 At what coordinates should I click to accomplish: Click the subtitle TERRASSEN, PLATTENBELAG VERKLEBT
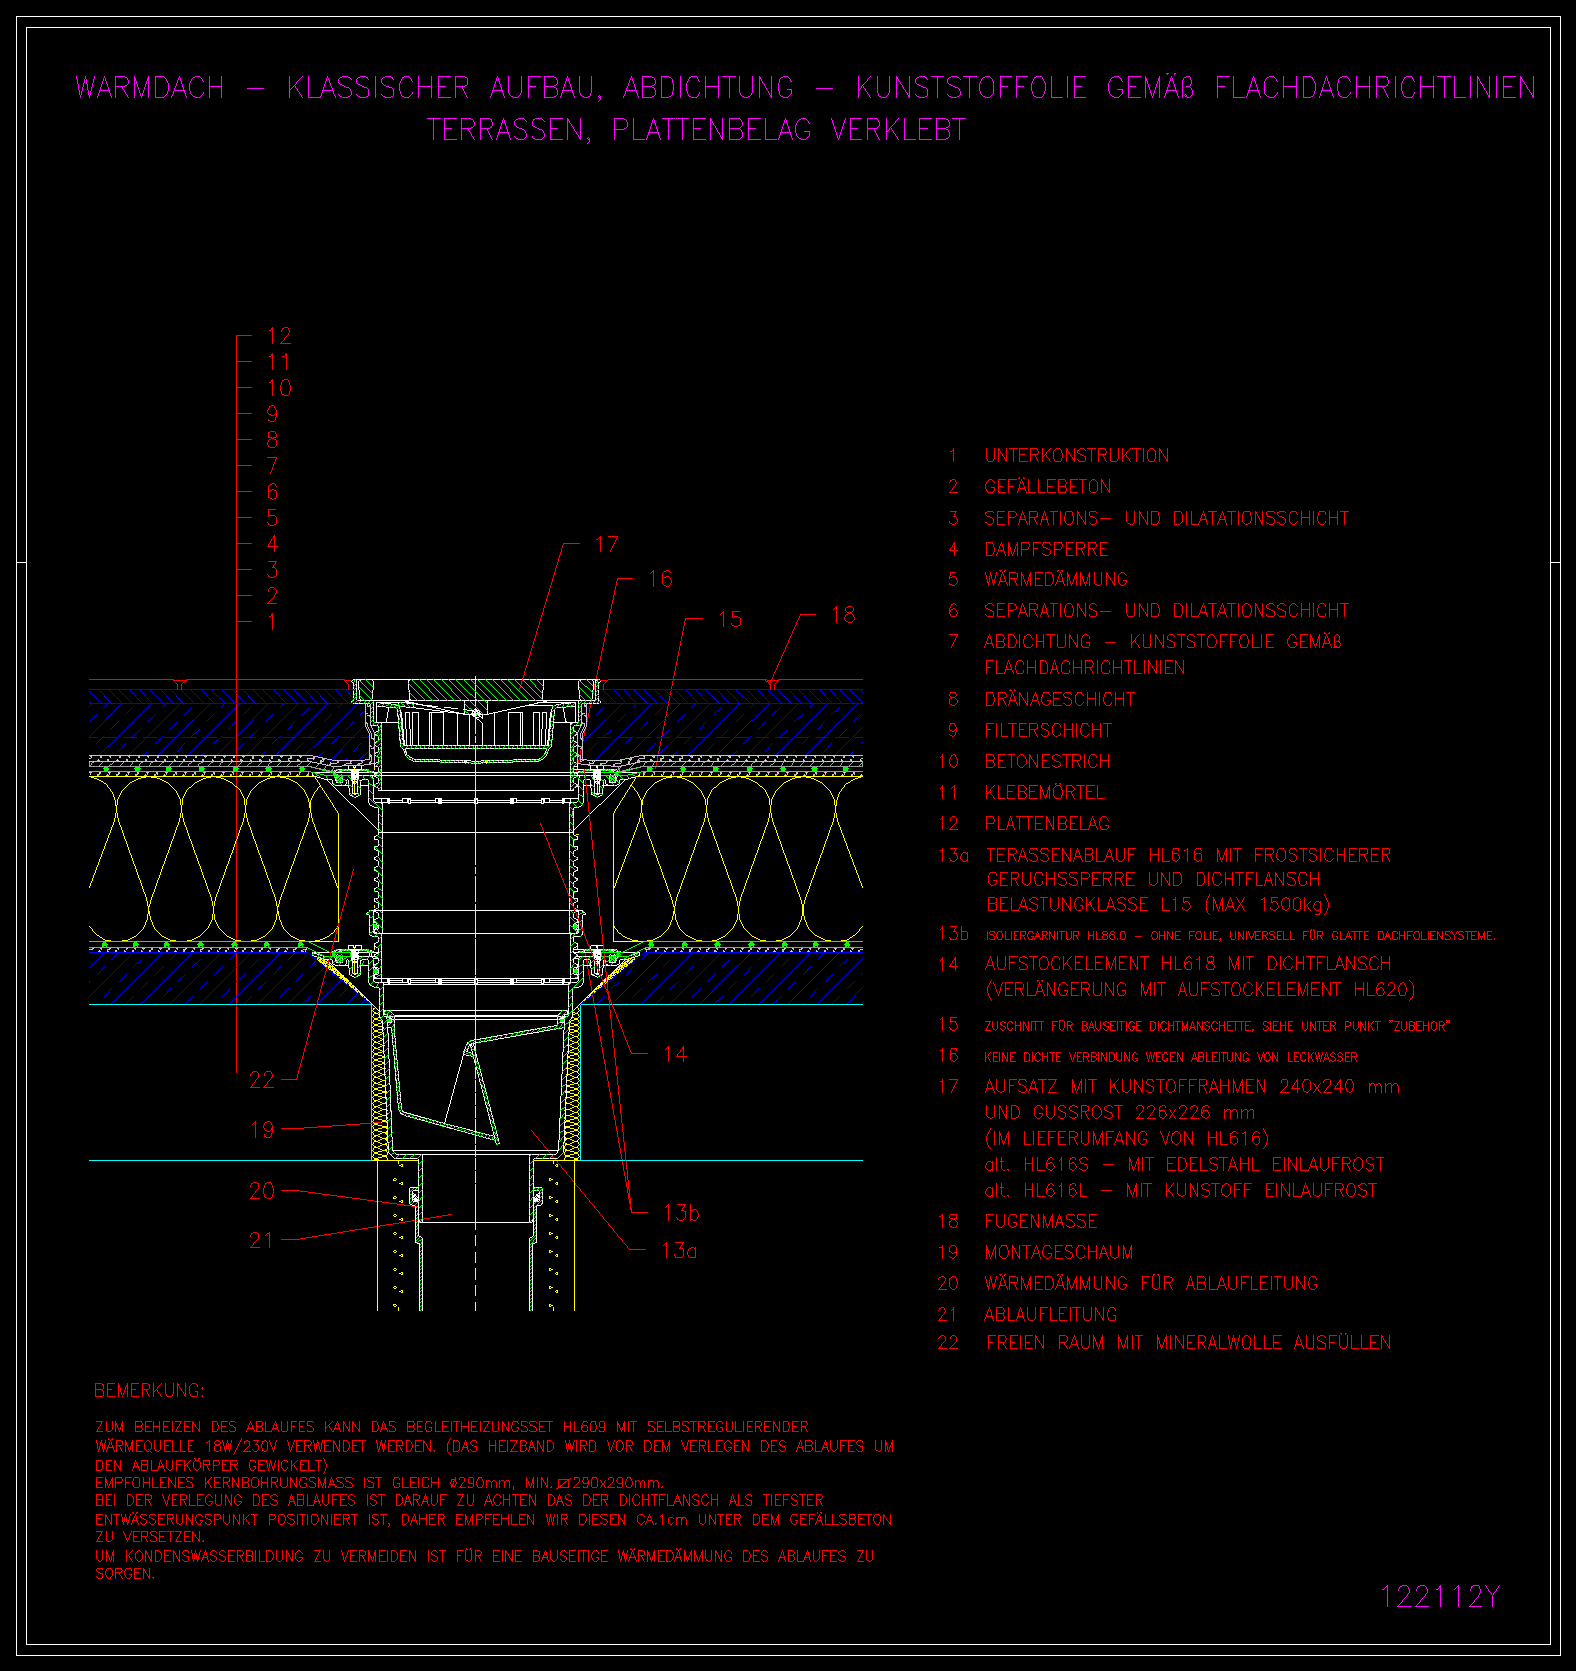[x=696, y=130]
